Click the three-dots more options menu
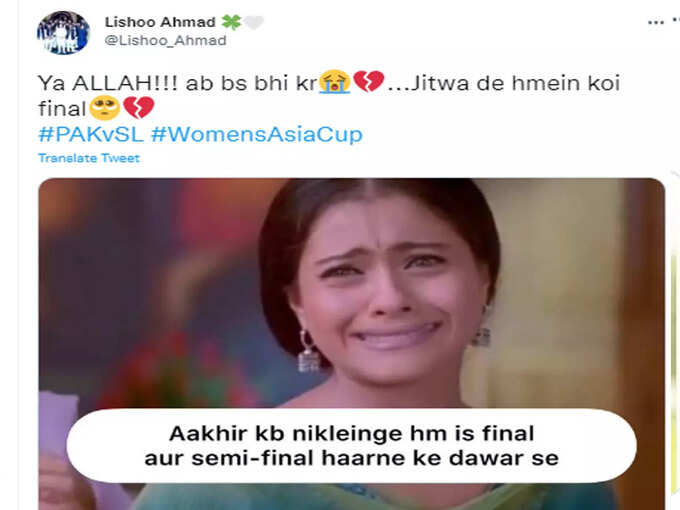Viewport: 680px width, 510px height. click(656, 23)
